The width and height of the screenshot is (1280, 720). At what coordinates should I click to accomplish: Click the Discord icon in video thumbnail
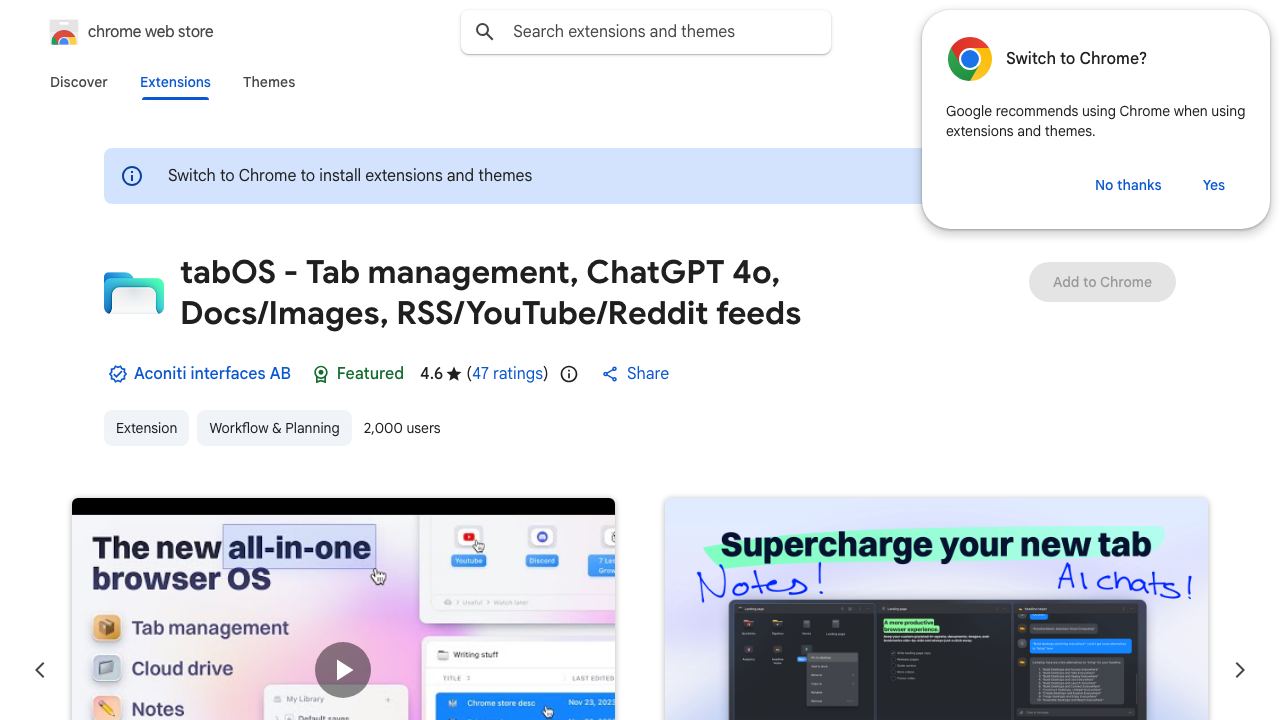point(542,538)
